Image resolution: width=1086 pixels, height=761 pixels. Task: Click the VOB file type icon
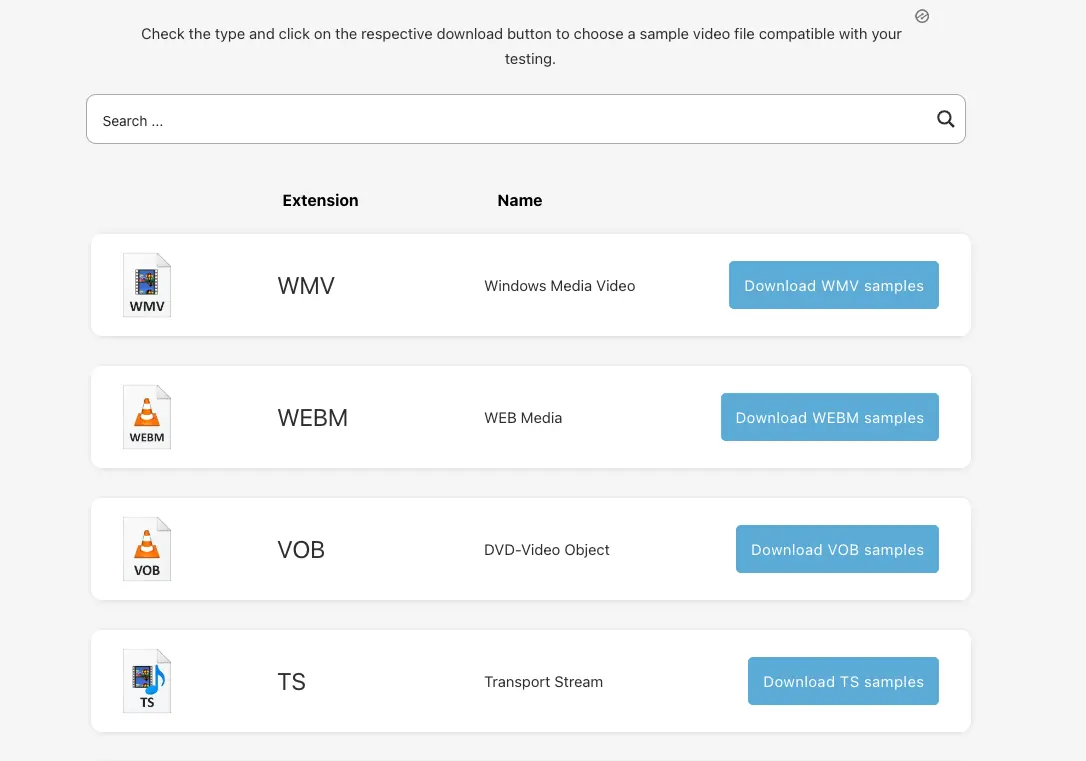point(147,549)
